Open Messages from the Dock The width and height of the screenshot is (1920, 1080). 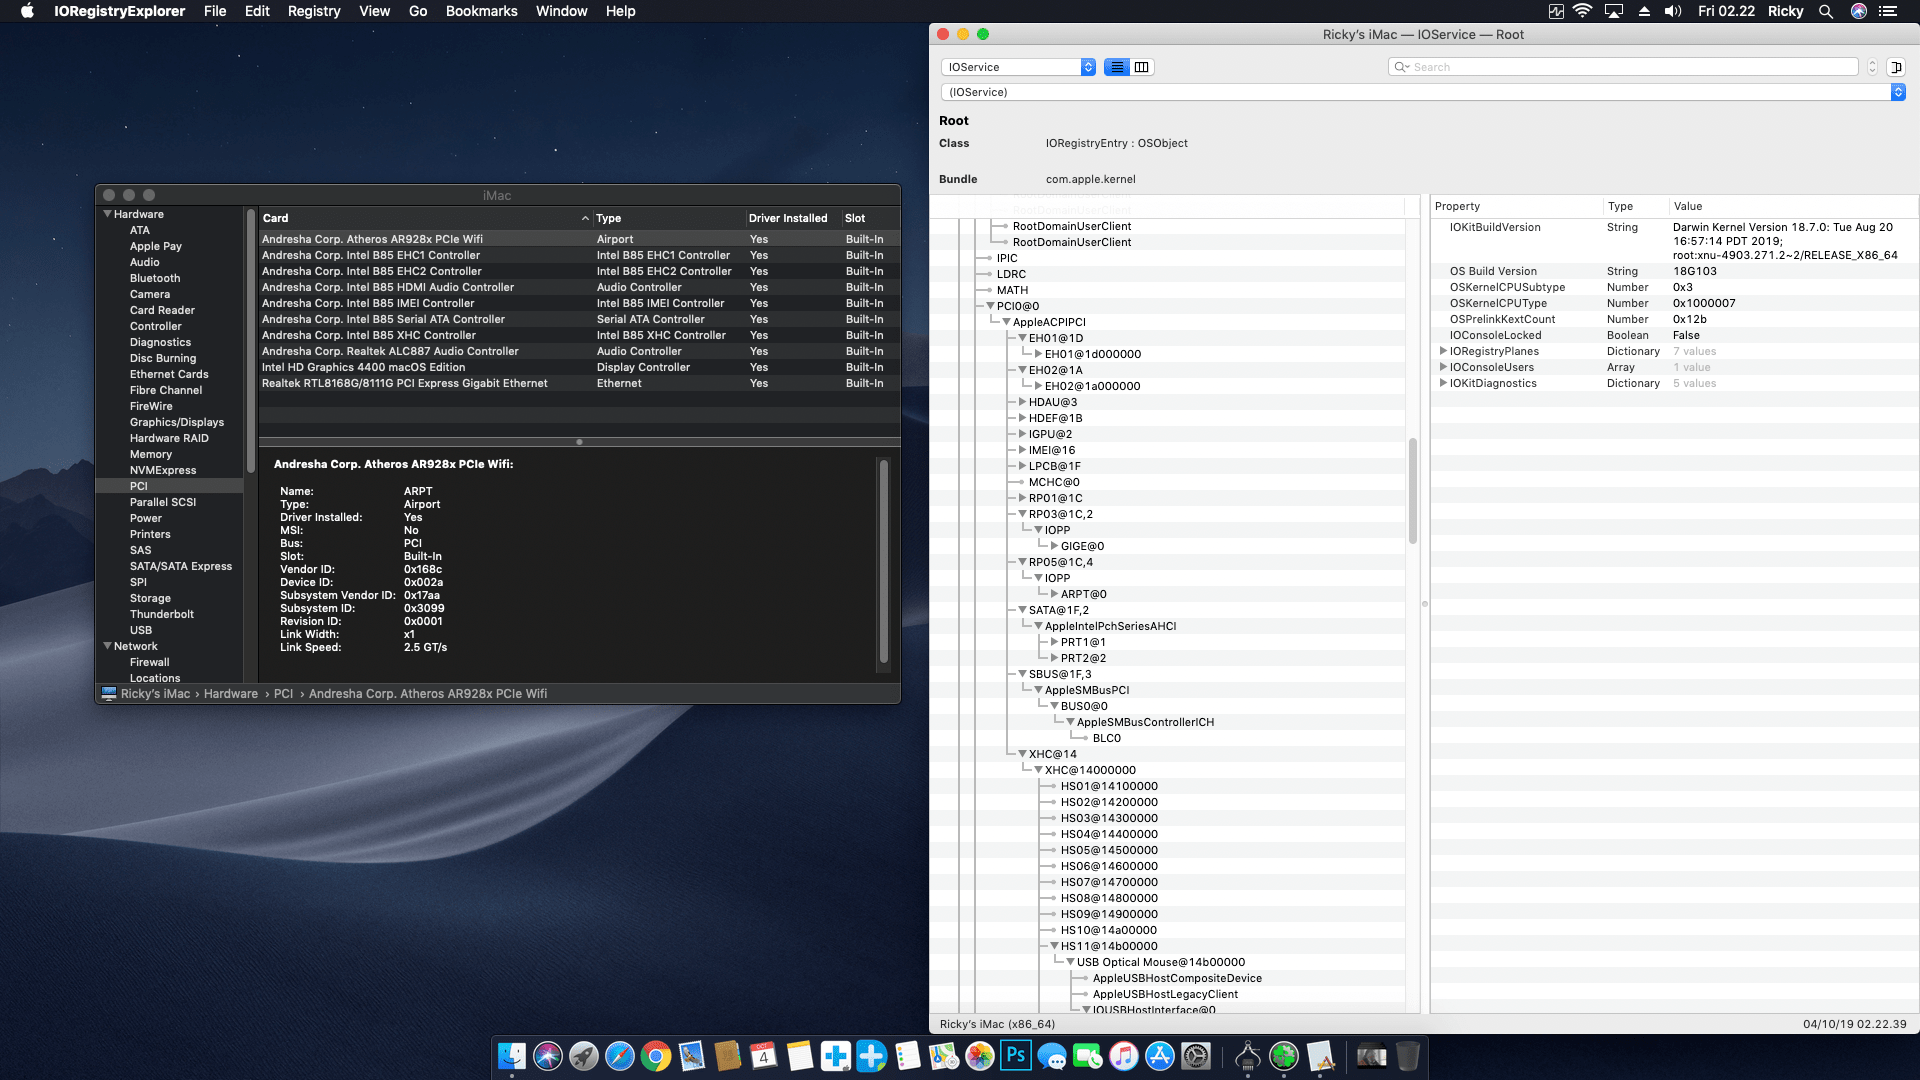(x=1052, y=1056)
